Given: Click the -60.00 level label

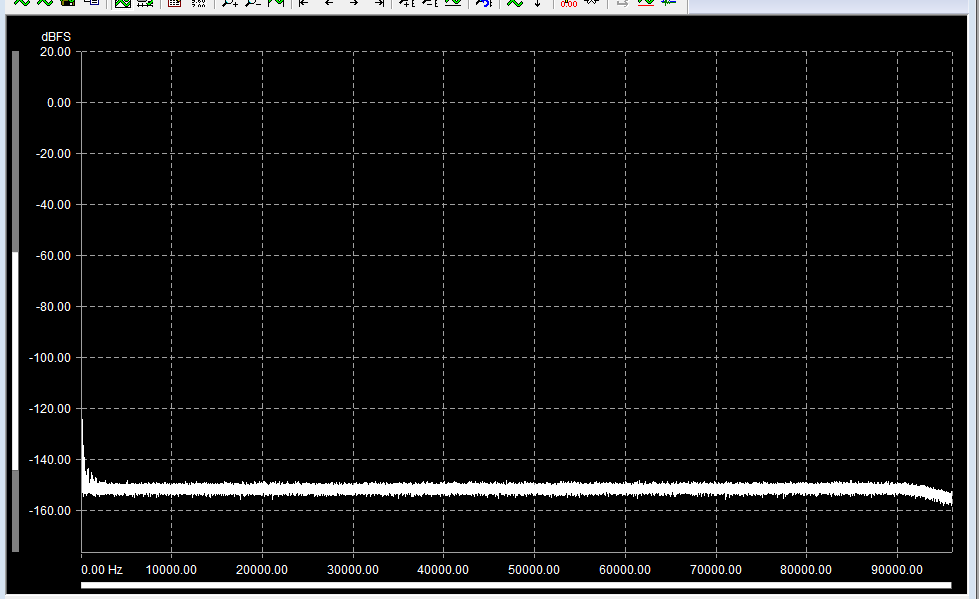Looking at the screenshot, I should coord(54,255).
